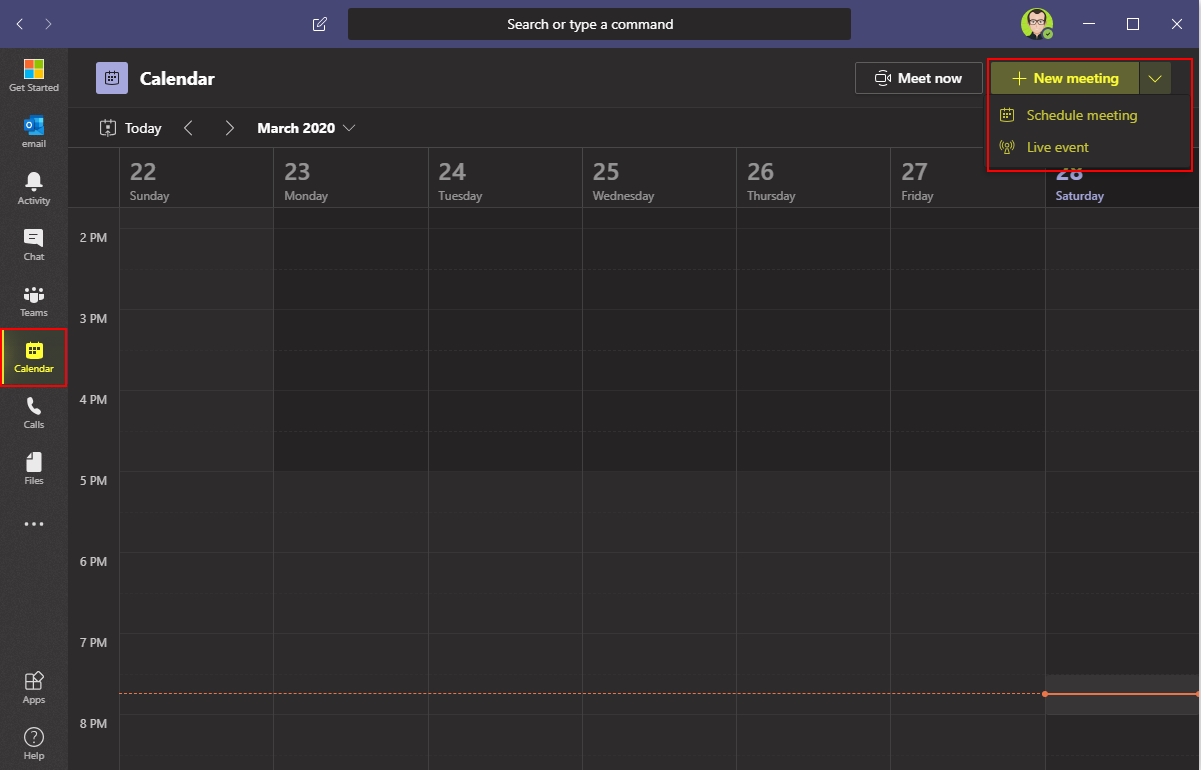This screenshot has width=1201, height=770.
Task: Open the Outlook email icon
Action: click(34, 131)
